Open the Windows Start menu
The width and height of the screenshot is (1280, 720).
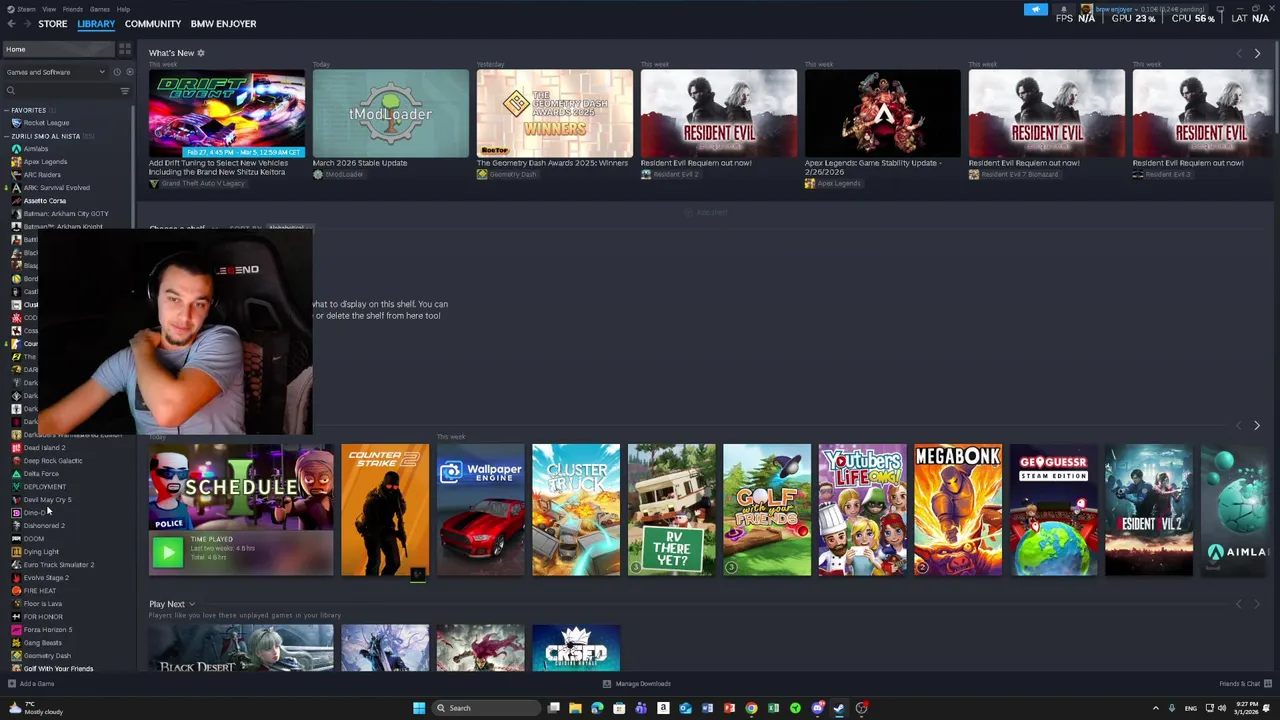(419, 708)
